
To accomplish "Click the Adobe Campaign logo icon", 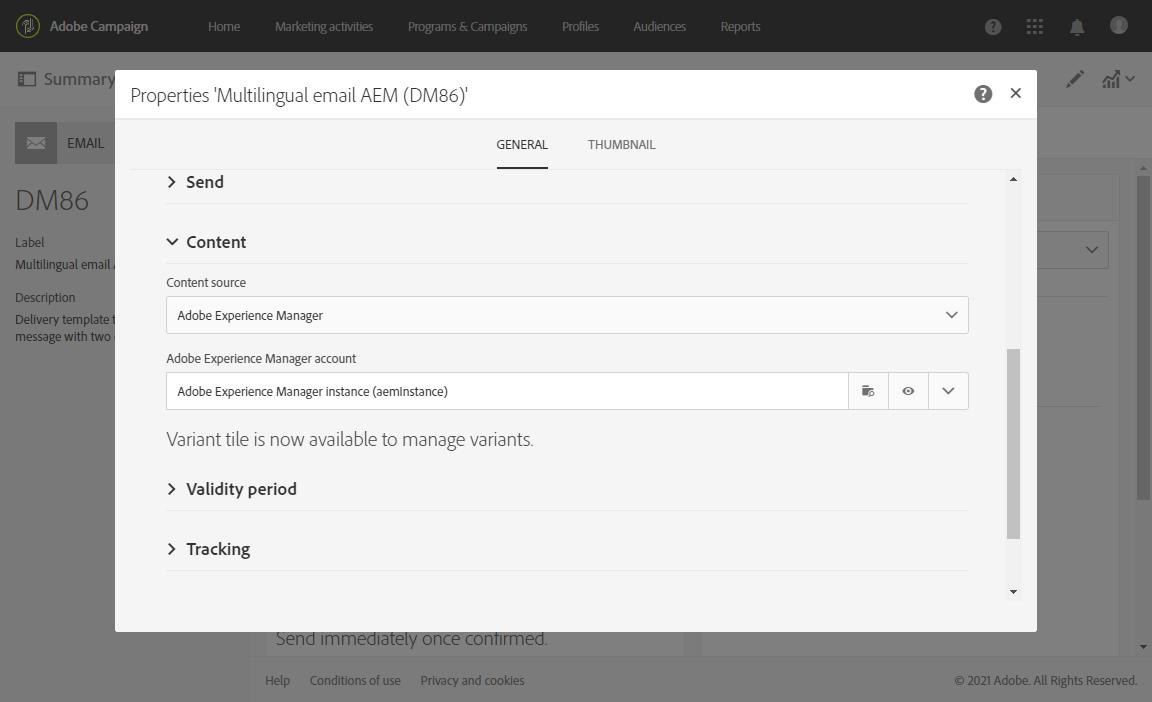I will (x=28, y=26).
